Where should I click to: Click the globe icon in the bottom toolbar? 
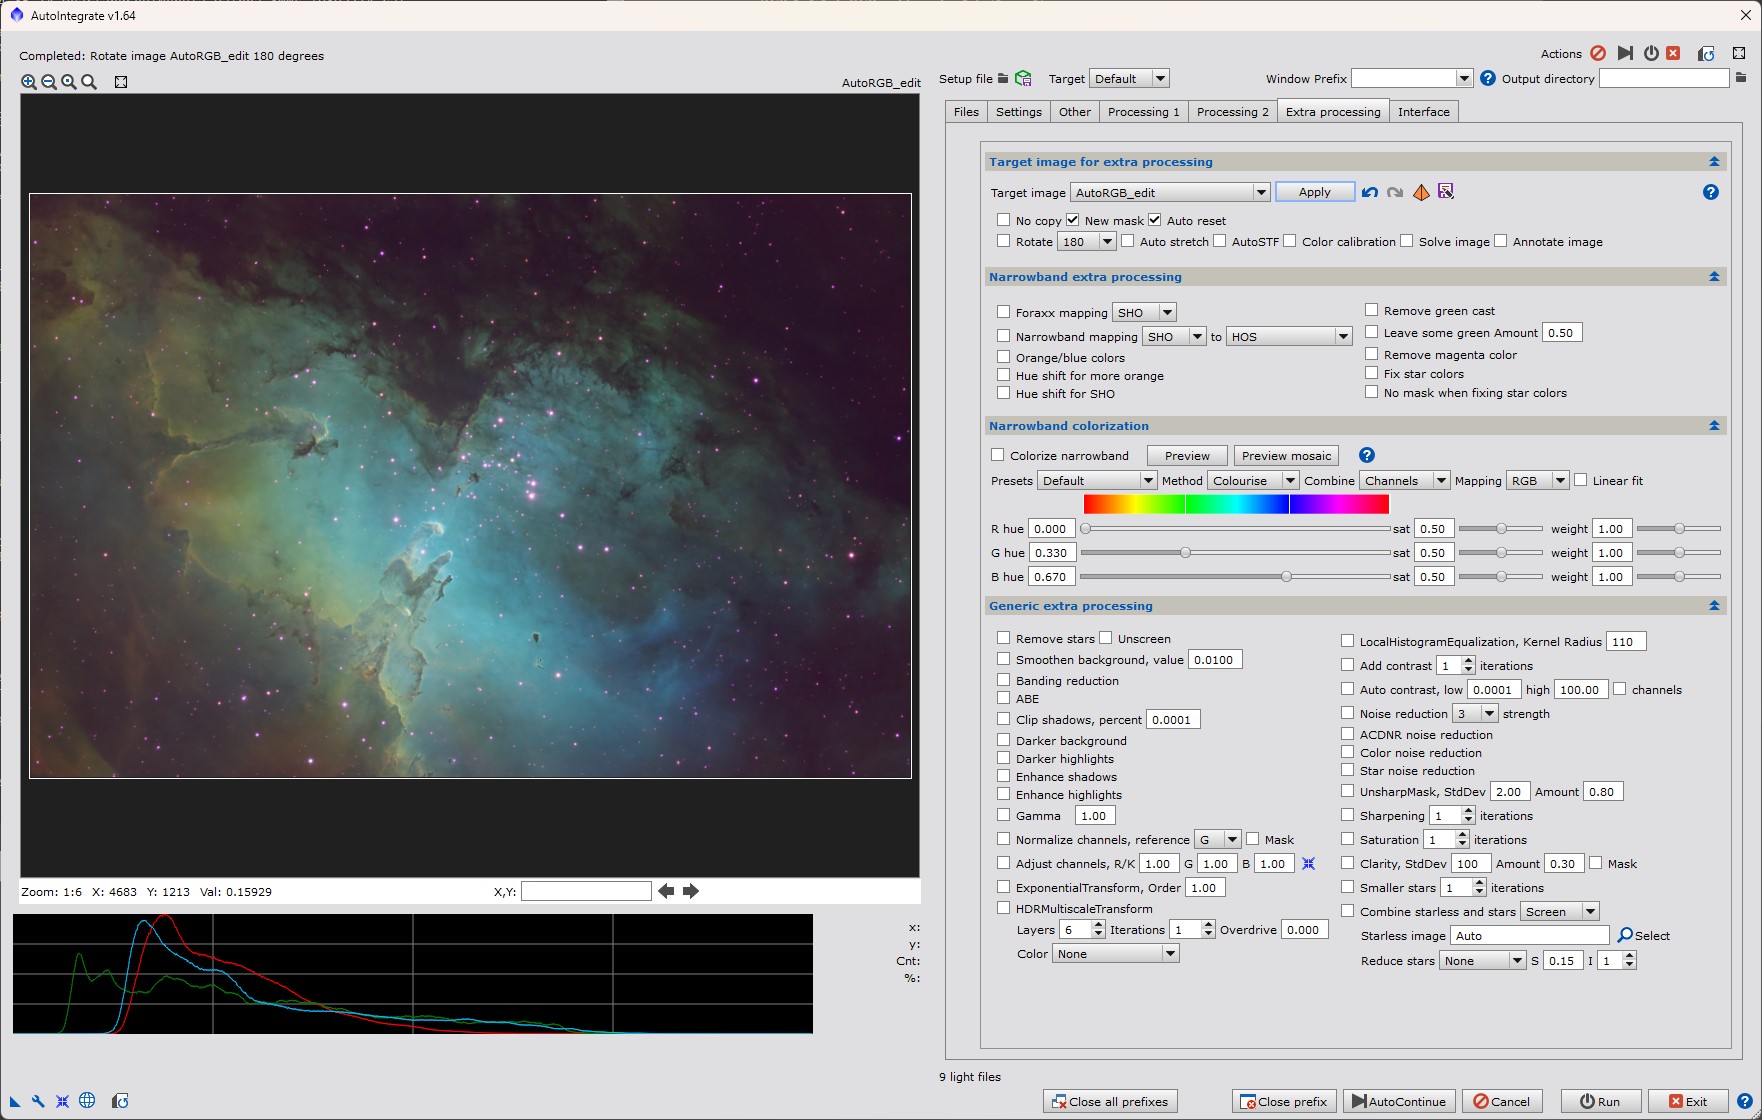[x=87, y=1101]
